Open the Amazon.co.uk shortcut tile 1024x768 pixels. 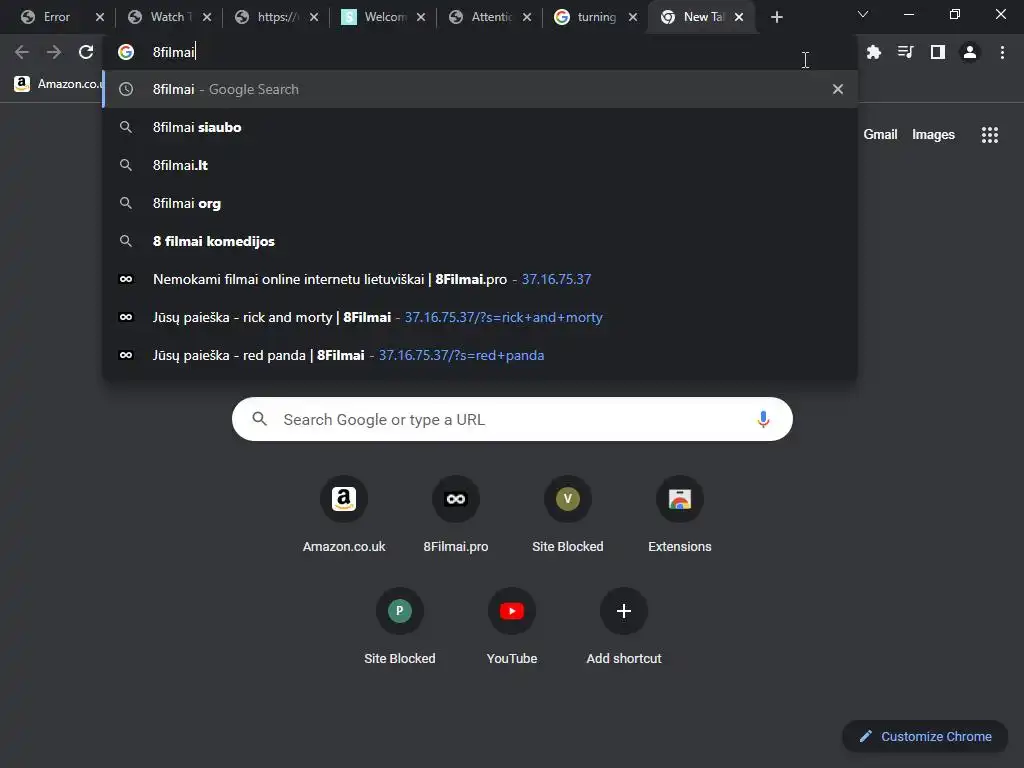point(344,515)
